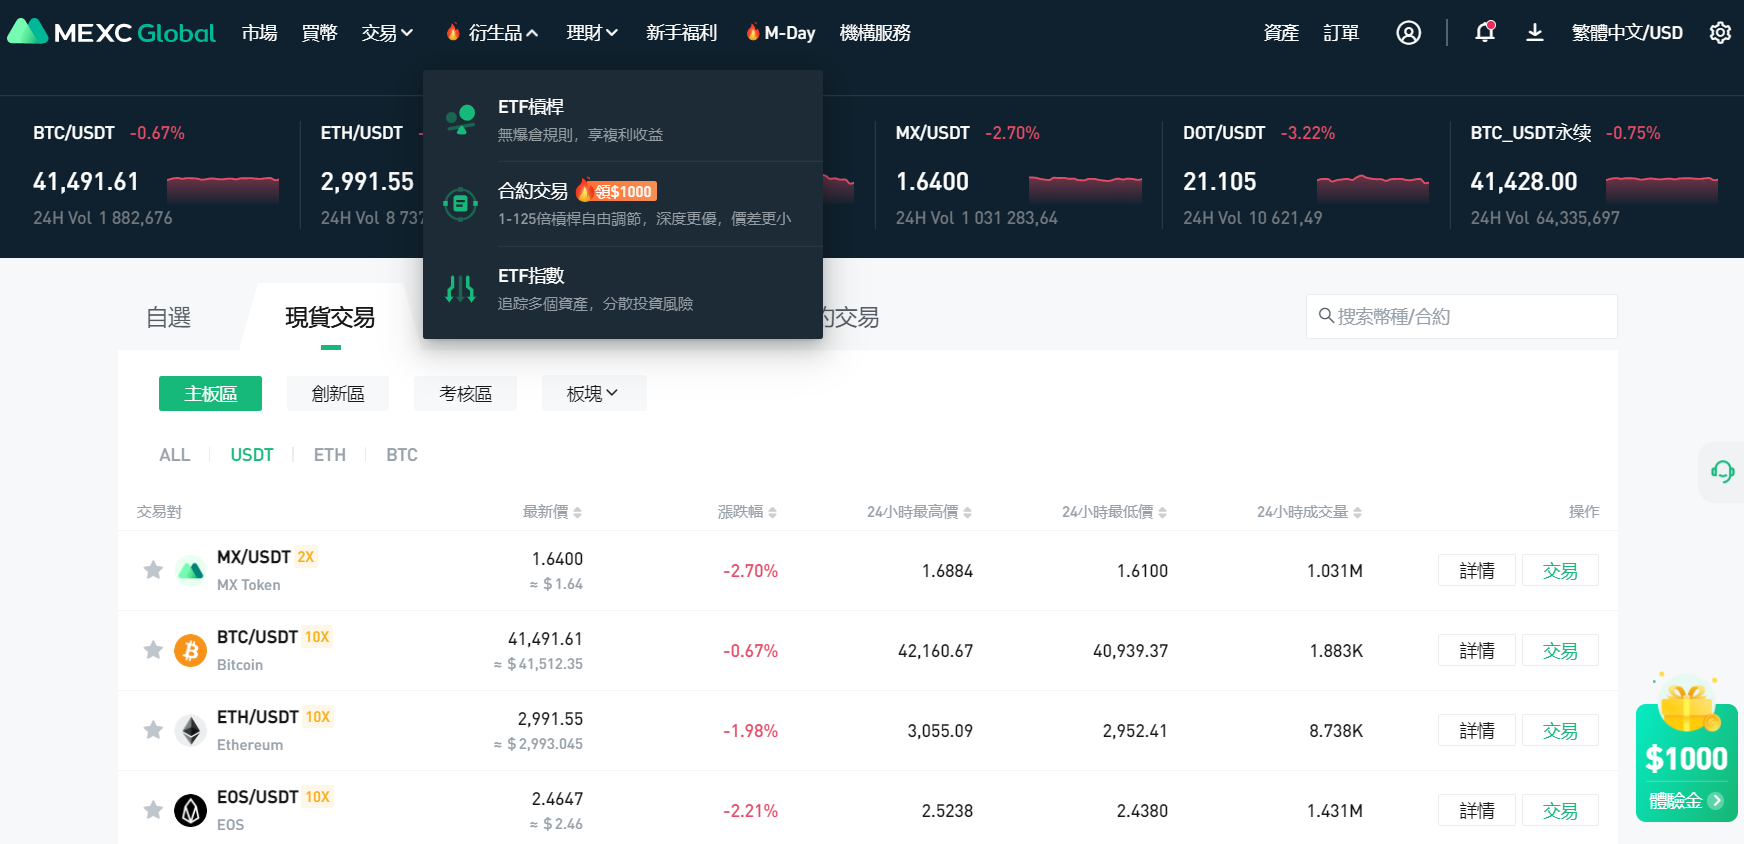Switch to the 現貨交易 tab
The image size is (1744, 844).
pos(330,317)
